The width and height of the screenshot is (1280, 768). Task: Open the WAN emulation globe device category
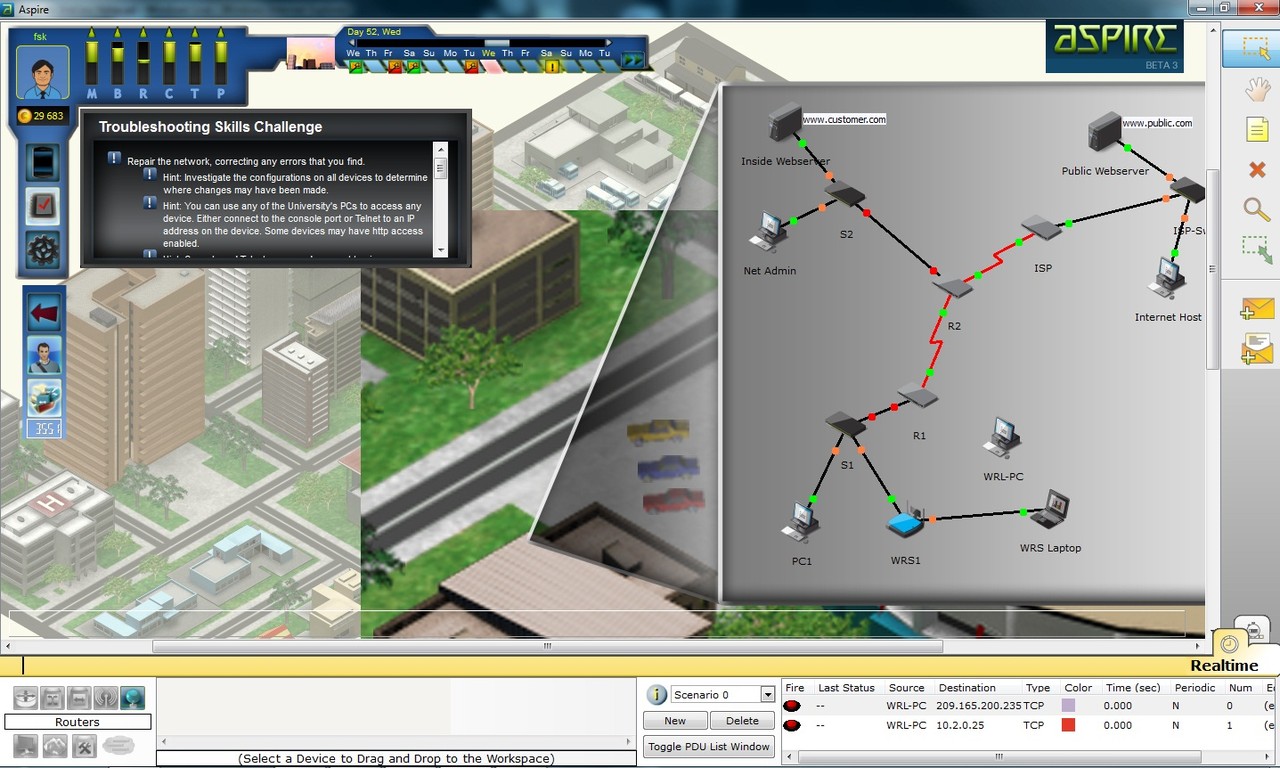[133, 697]
